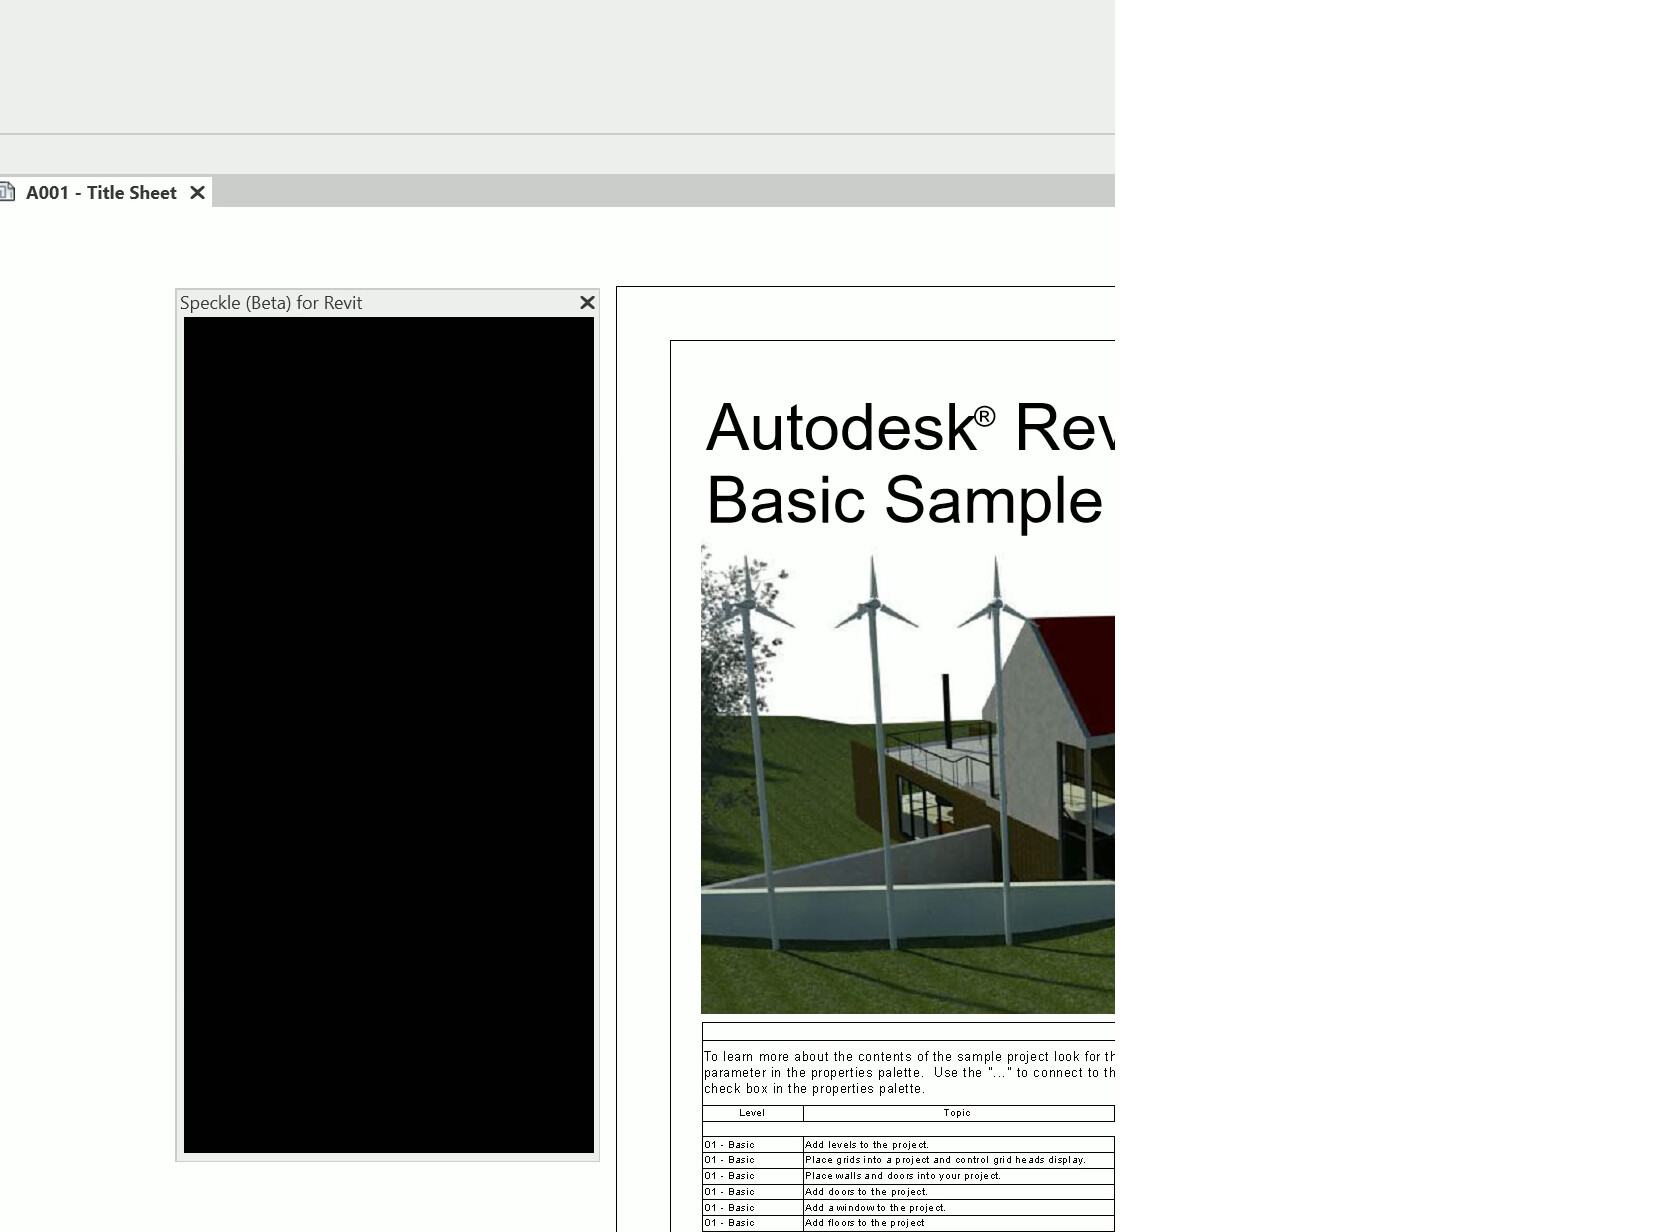Select the 'Autodesk Rev' title text

(910, 427)
